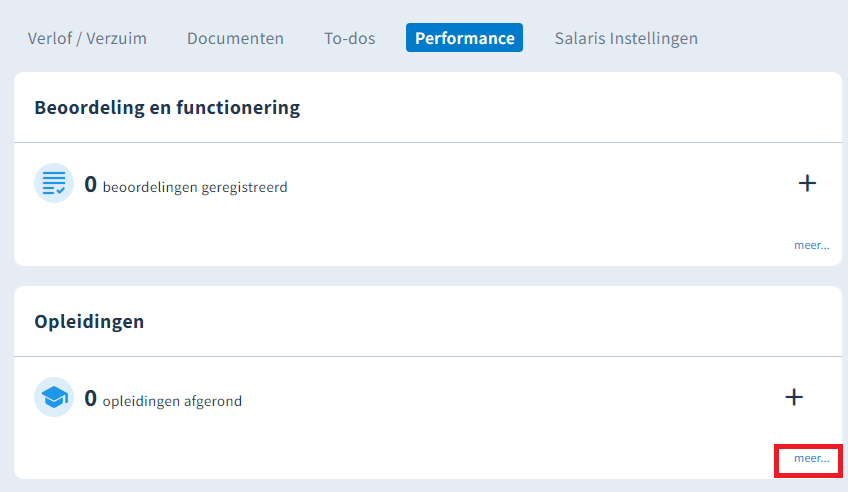Go to the To-dos tab
This screenshot has height=492, width=848.
click(x=349, y=38)
